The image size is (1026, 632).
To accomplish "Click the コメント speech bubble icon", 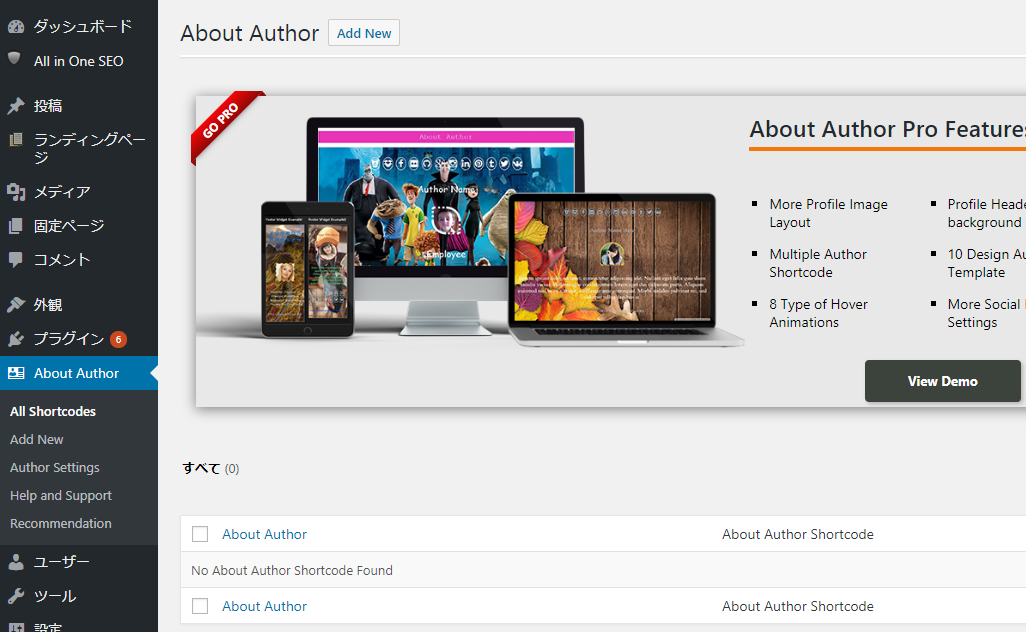I will tap(16, 259).
